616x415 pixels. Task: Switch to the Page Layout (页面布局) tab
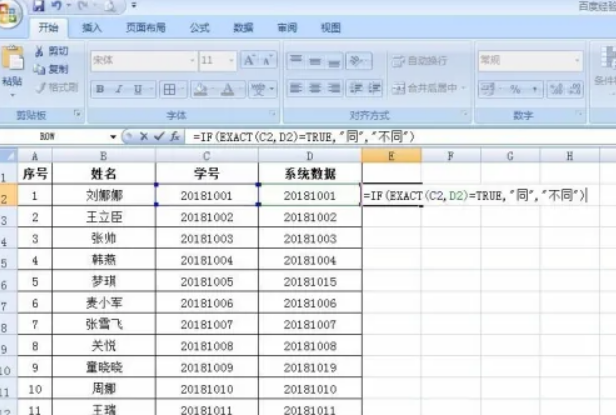click(145, 28)
